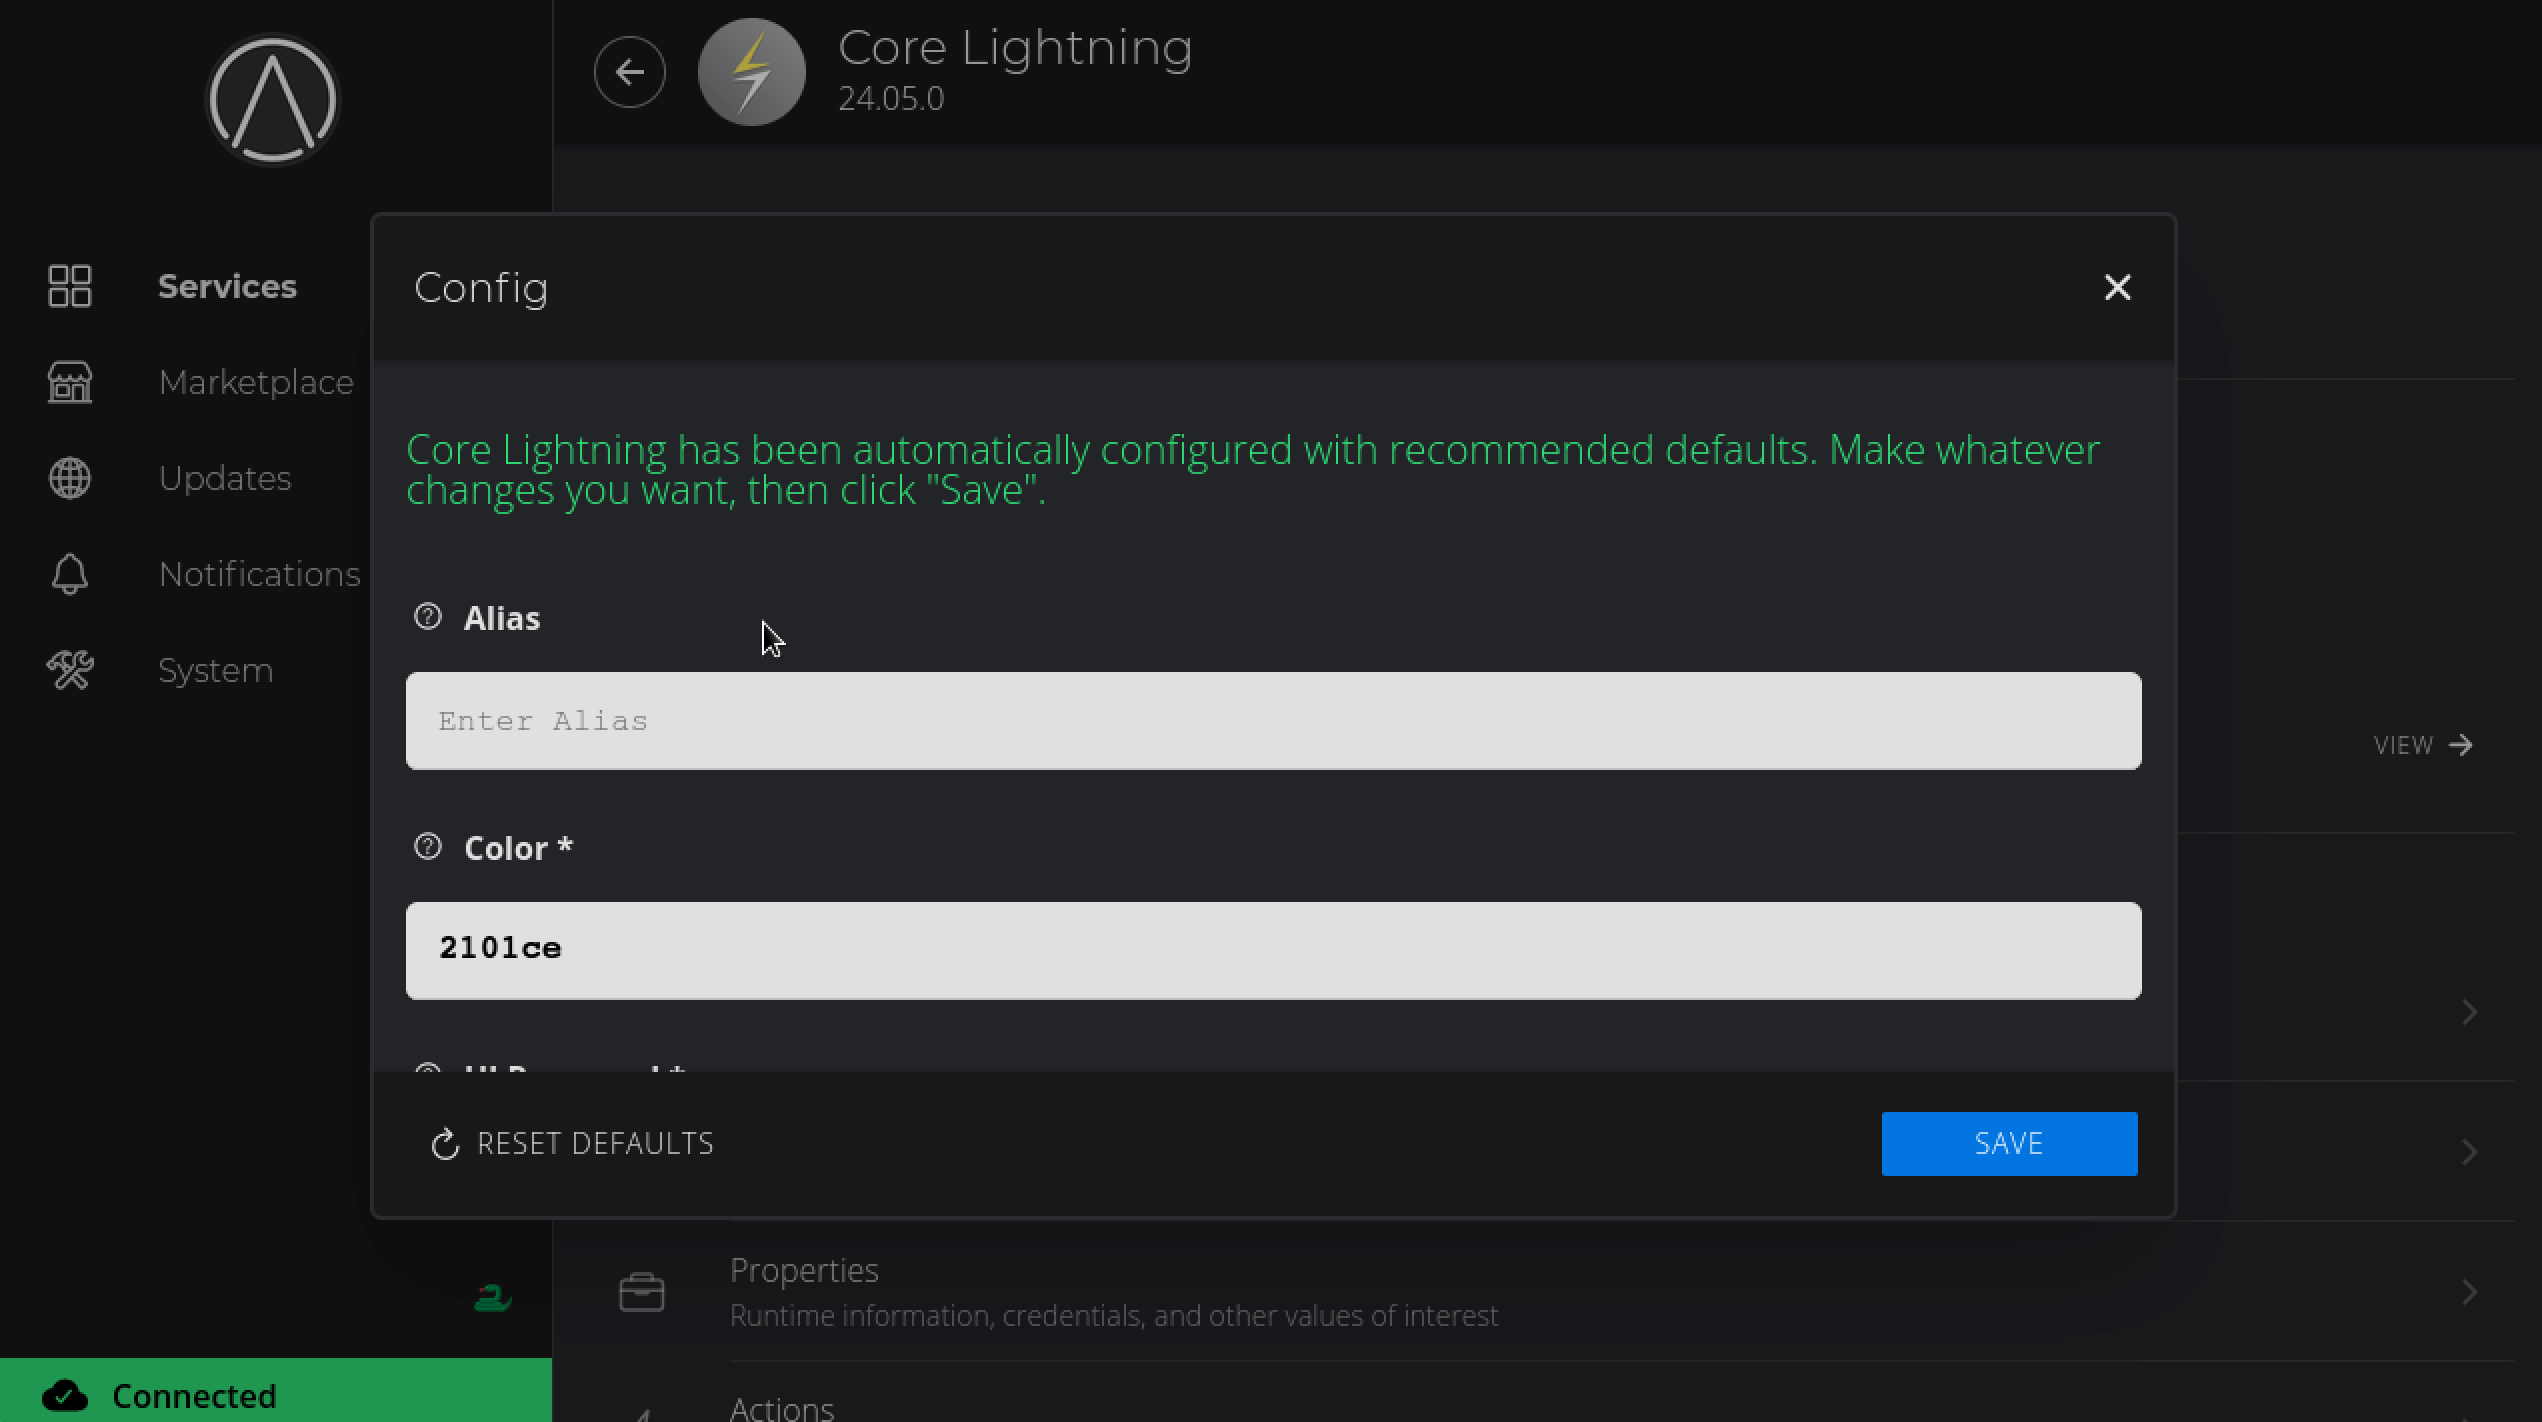The width and height of the screenshot is (2542, 1422).
Task: Click the Marketplace sidebar icon
Action: (x=70, y=383)
